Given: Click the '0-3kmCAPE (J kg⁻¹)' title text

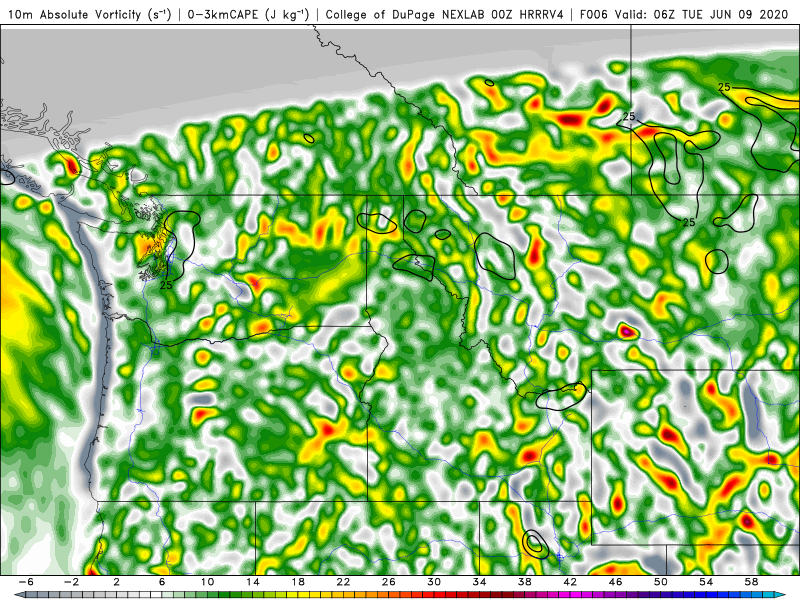Looking at the screenshot, I should click(x=248, y=14).
